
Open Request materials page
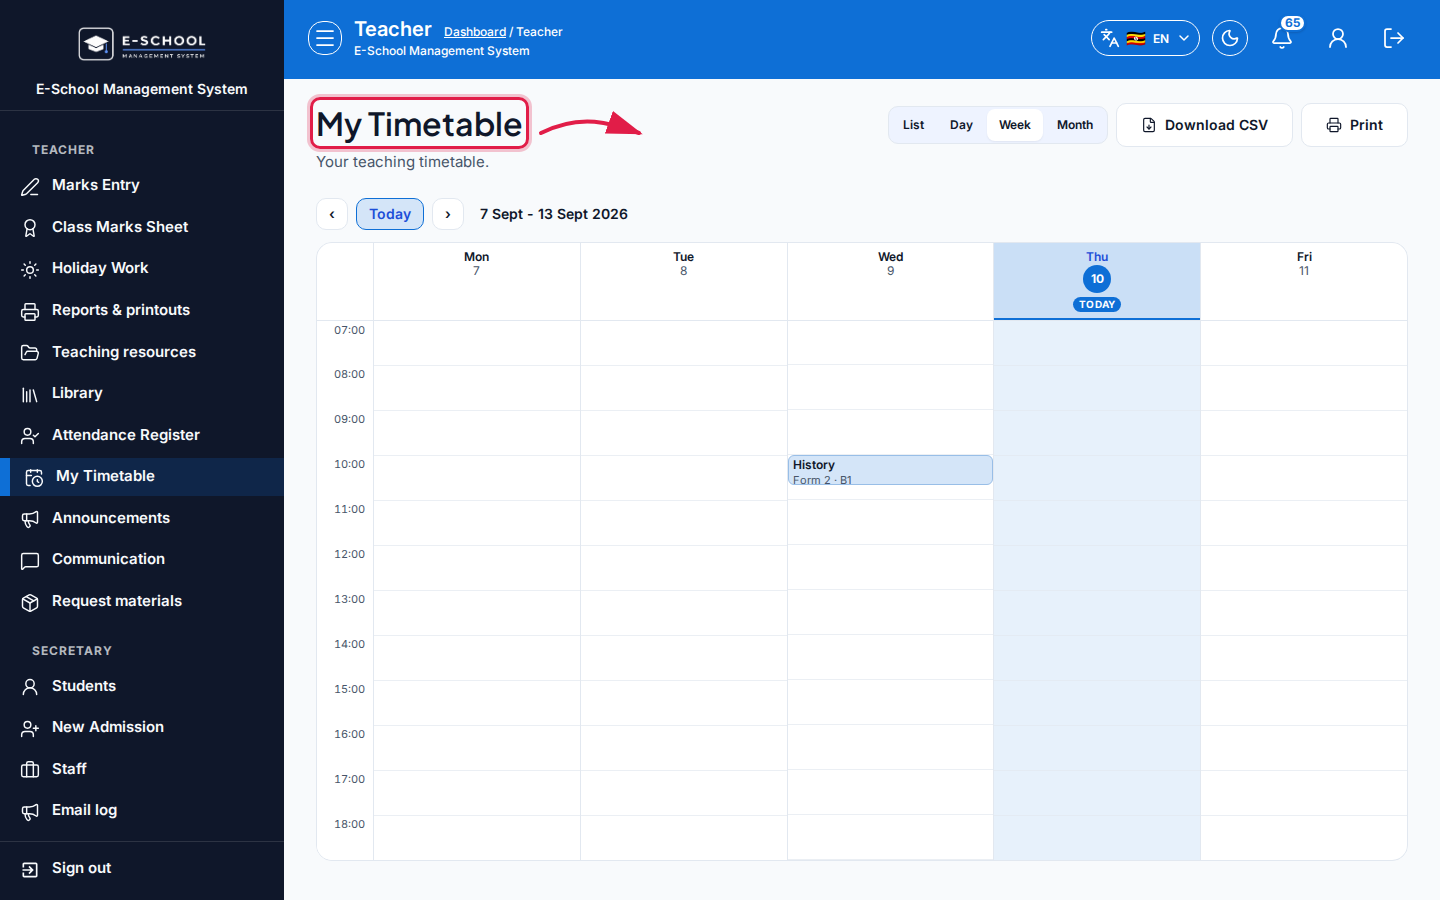pos(142,601)
